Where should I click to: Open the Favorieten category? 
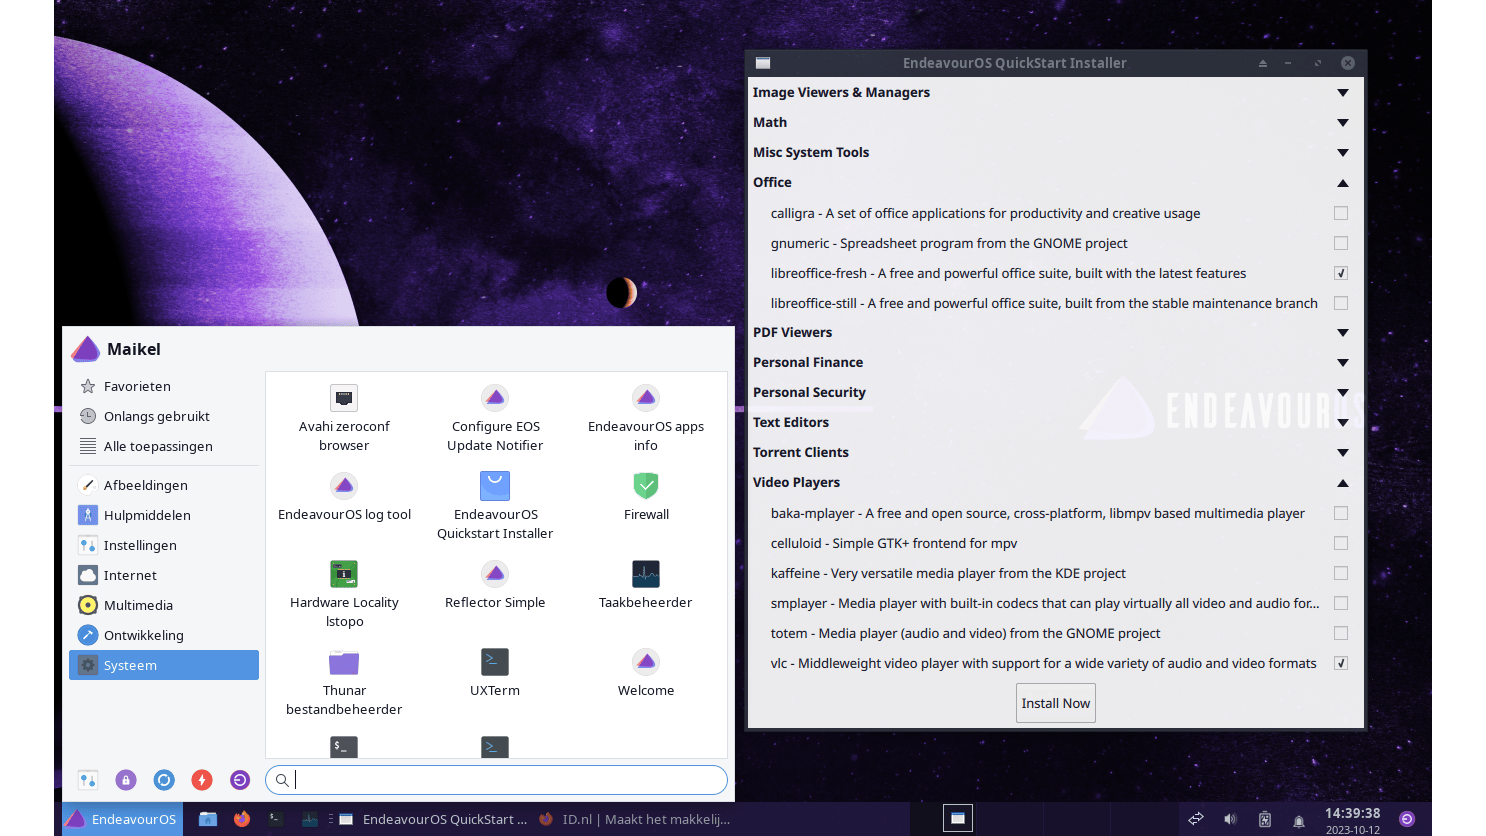(137, 386)
